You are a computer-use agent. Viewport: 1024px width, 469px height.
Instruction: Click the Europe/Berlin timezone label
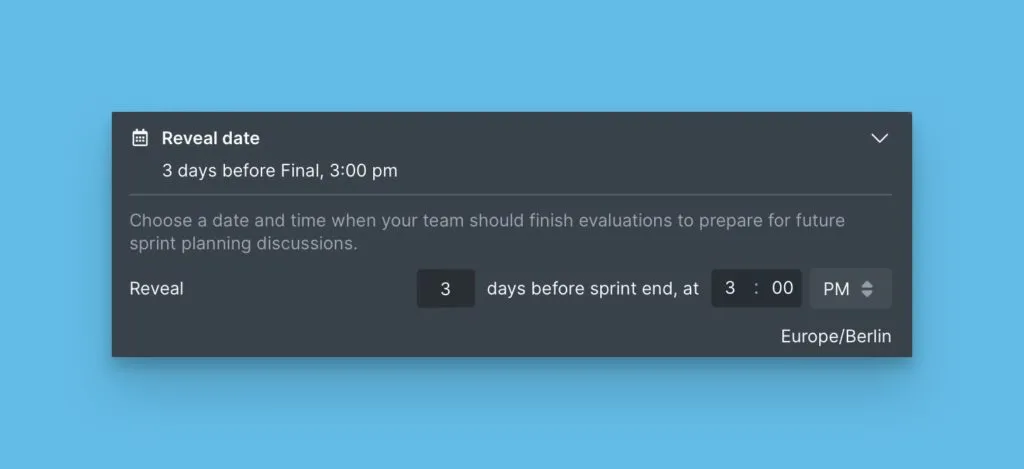pyautogui.click(x=835, y=336)
